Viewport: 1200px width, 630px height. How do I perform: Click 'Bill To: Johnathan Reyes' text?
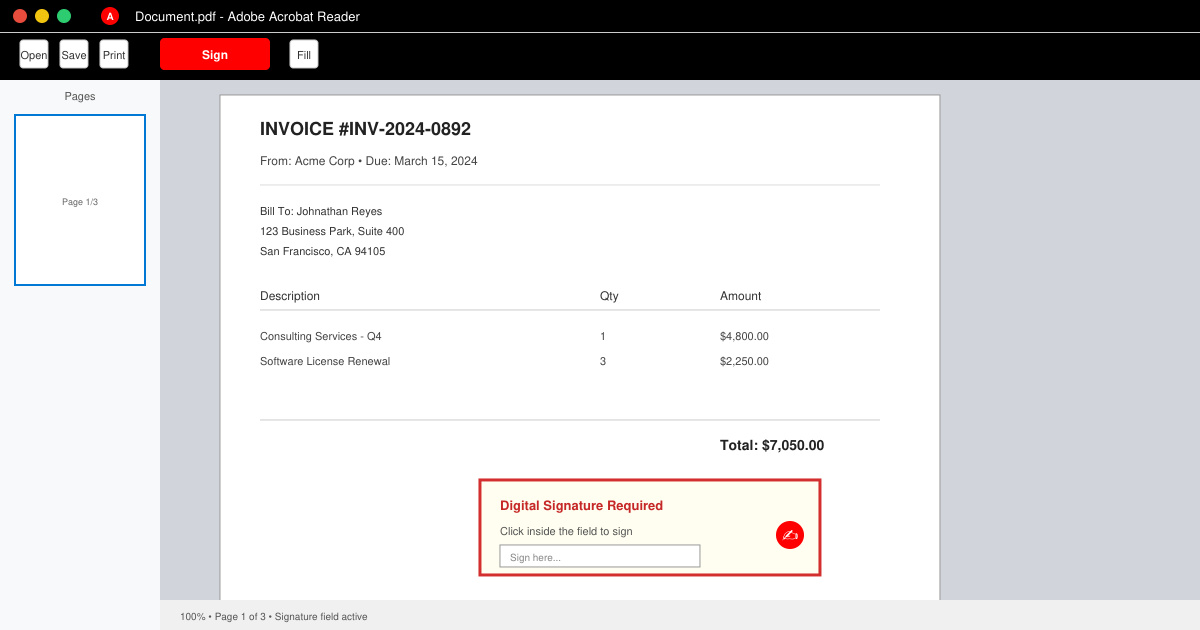tap(321, 211)
